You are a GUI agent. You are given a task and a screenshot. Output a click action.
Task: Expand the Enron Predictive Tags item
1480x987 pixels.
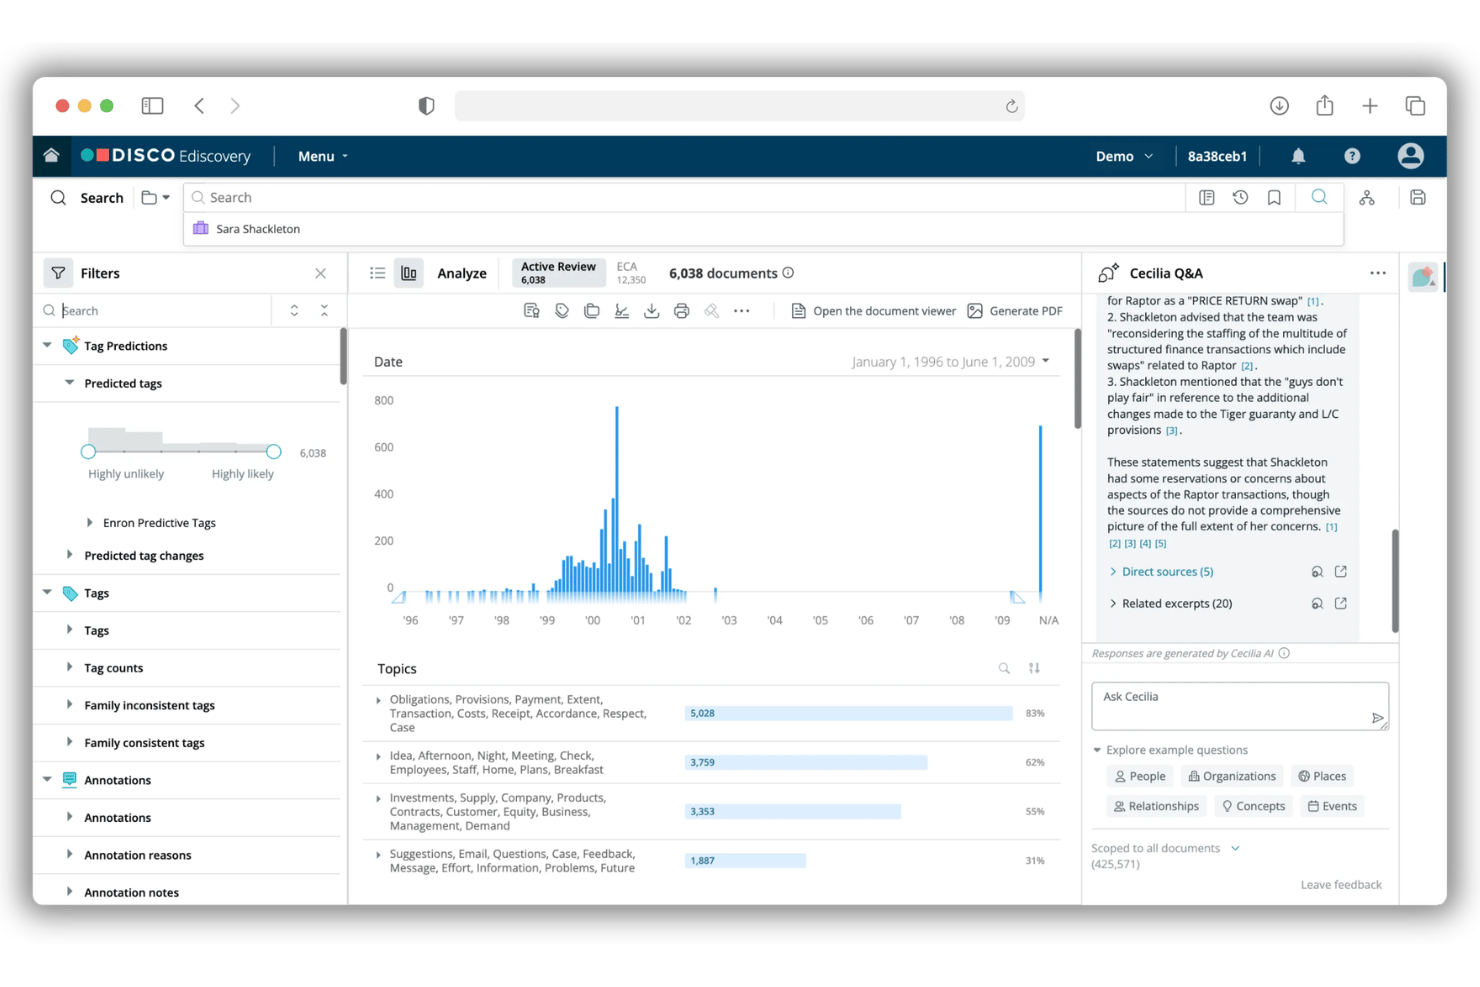click(90, 522)
